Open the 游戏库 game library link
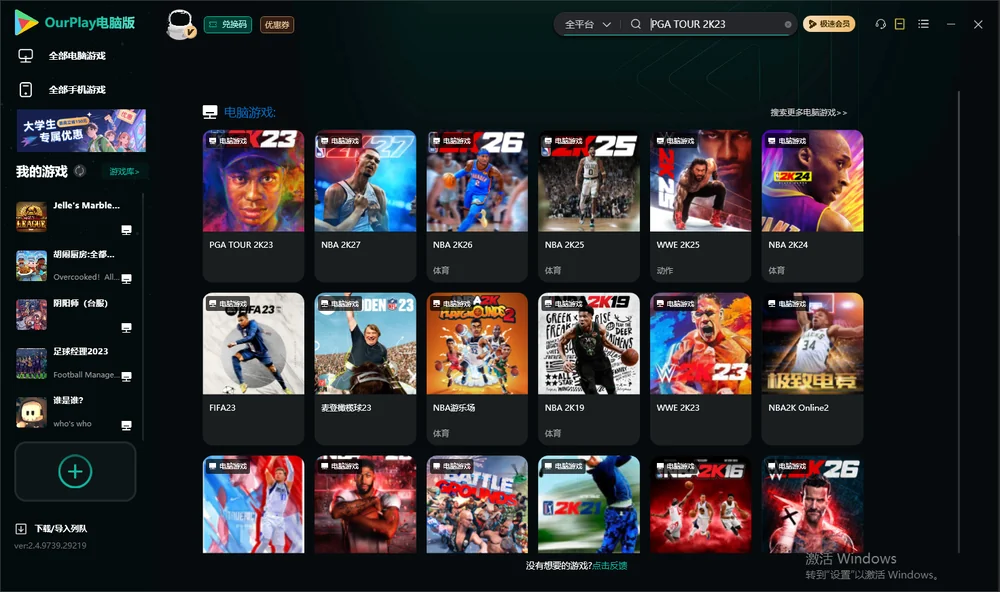The image size is (1000, 592). (124, 171)
